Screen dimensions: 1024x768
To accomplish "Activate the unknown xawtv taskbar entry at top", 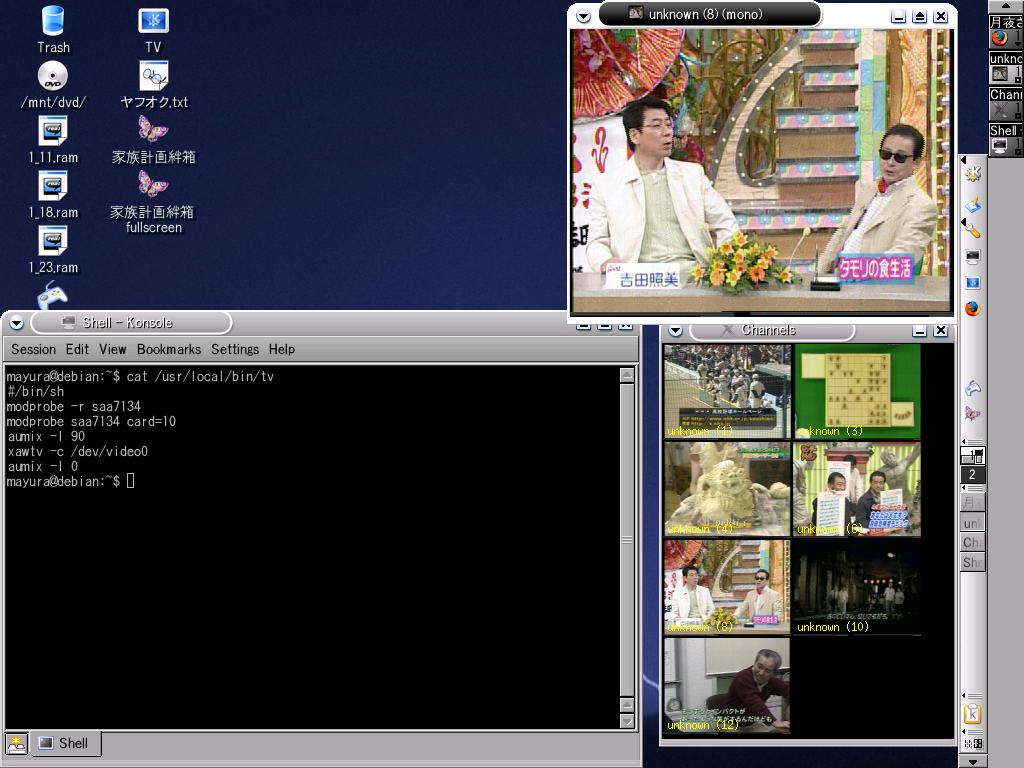I will (1006, 67).
